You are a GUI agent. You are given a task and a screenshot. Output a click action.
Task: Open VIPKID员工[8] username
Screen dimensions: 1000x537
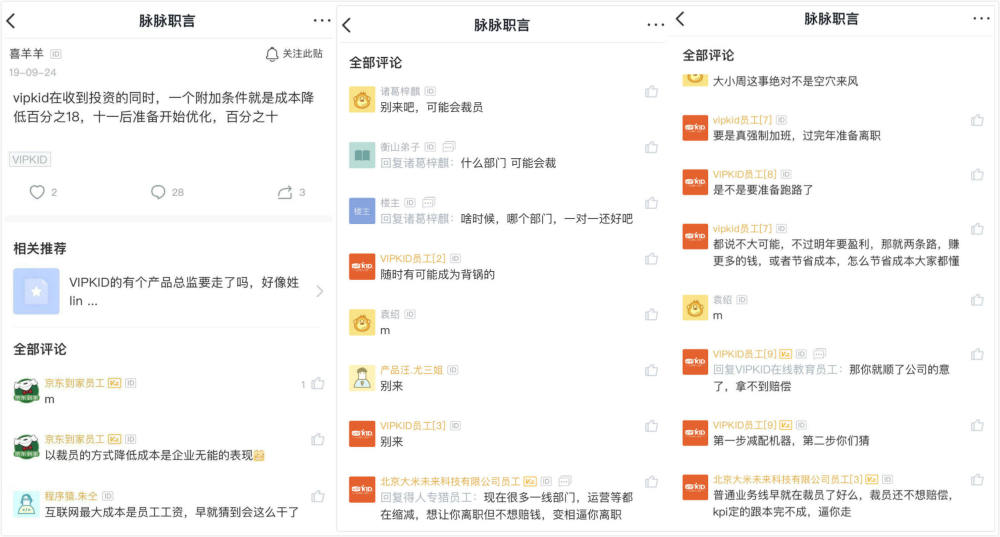tap(744, 174)
